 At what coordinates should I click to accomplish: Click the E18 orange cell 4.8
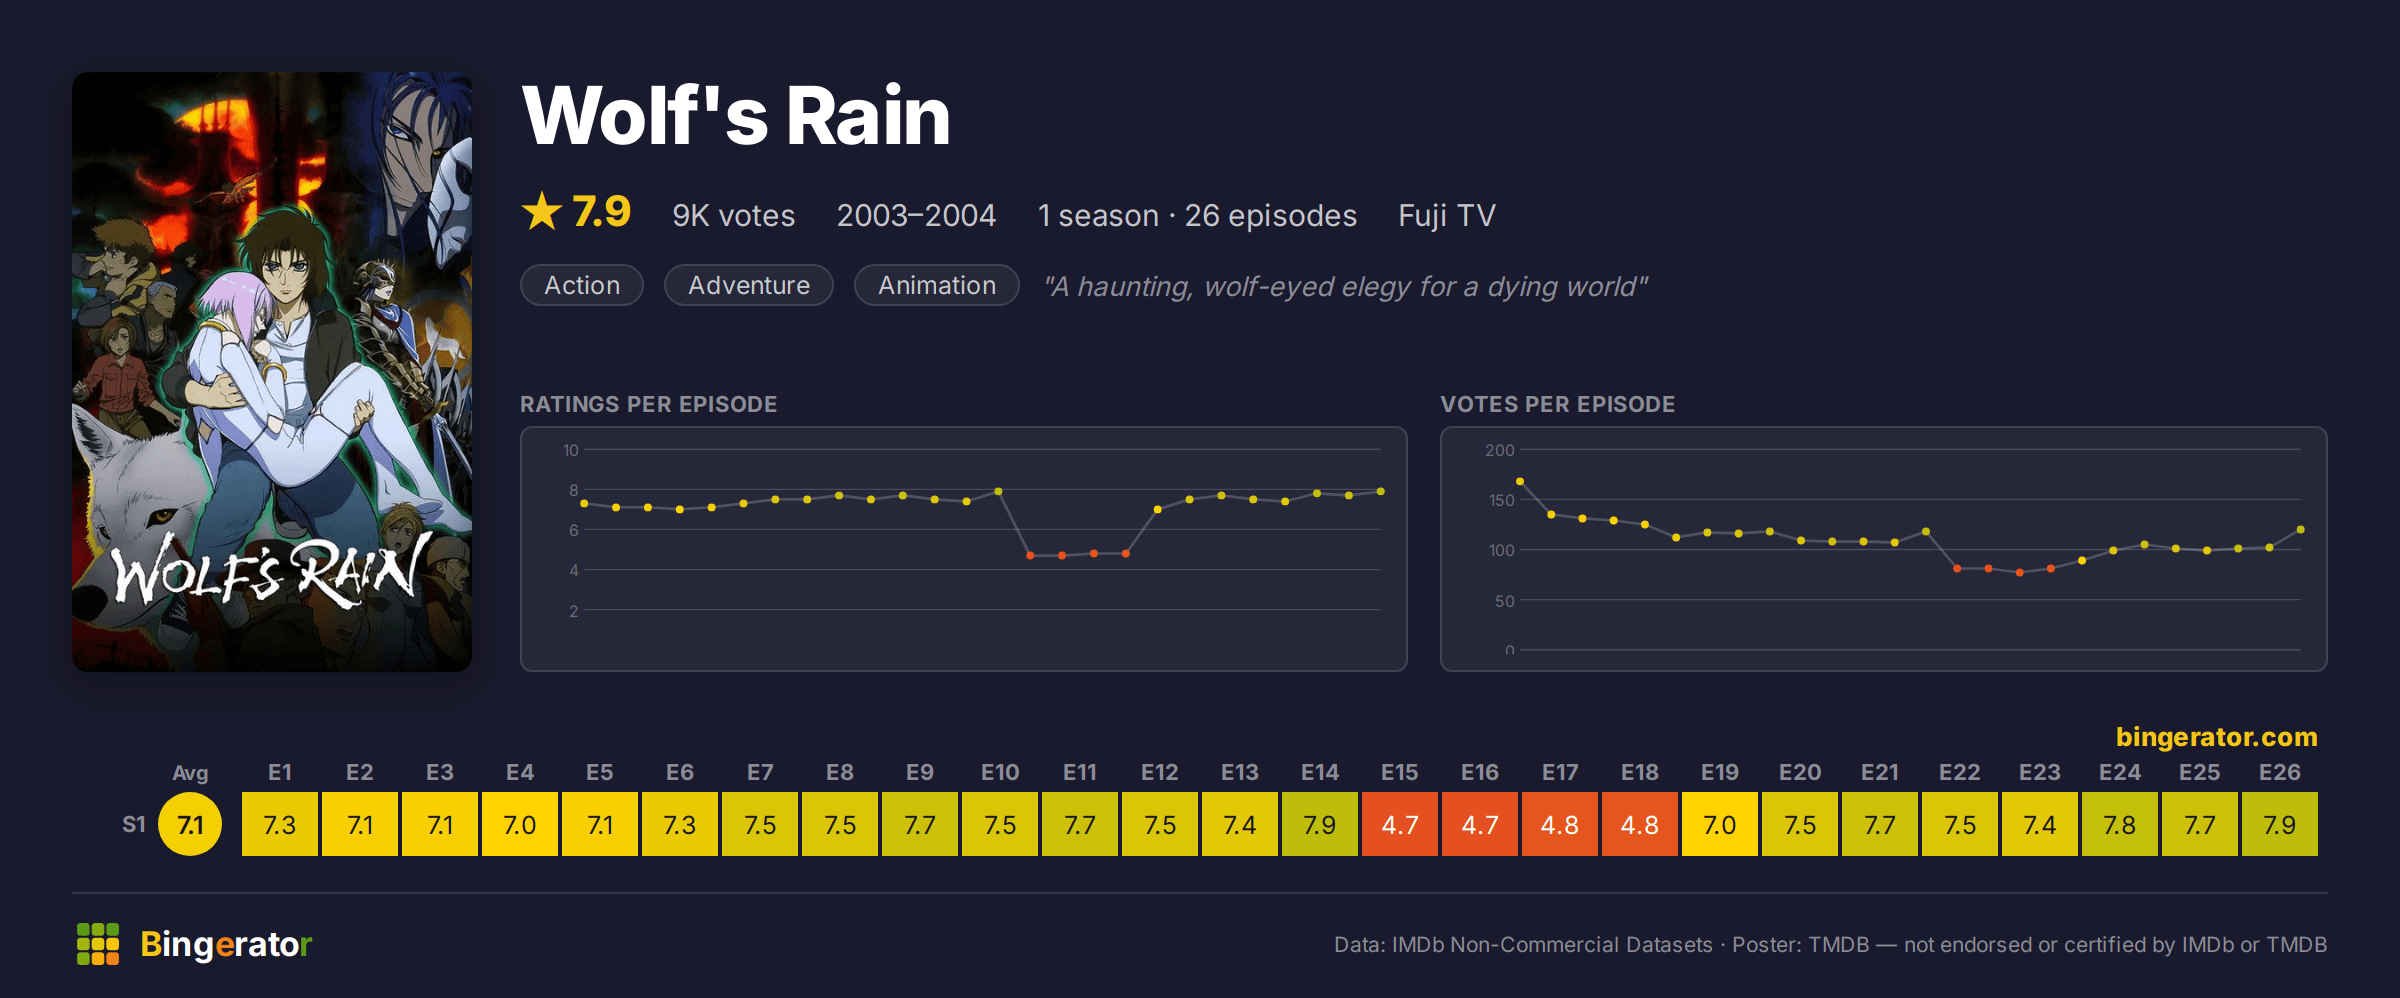click(x=1640, y=824)
